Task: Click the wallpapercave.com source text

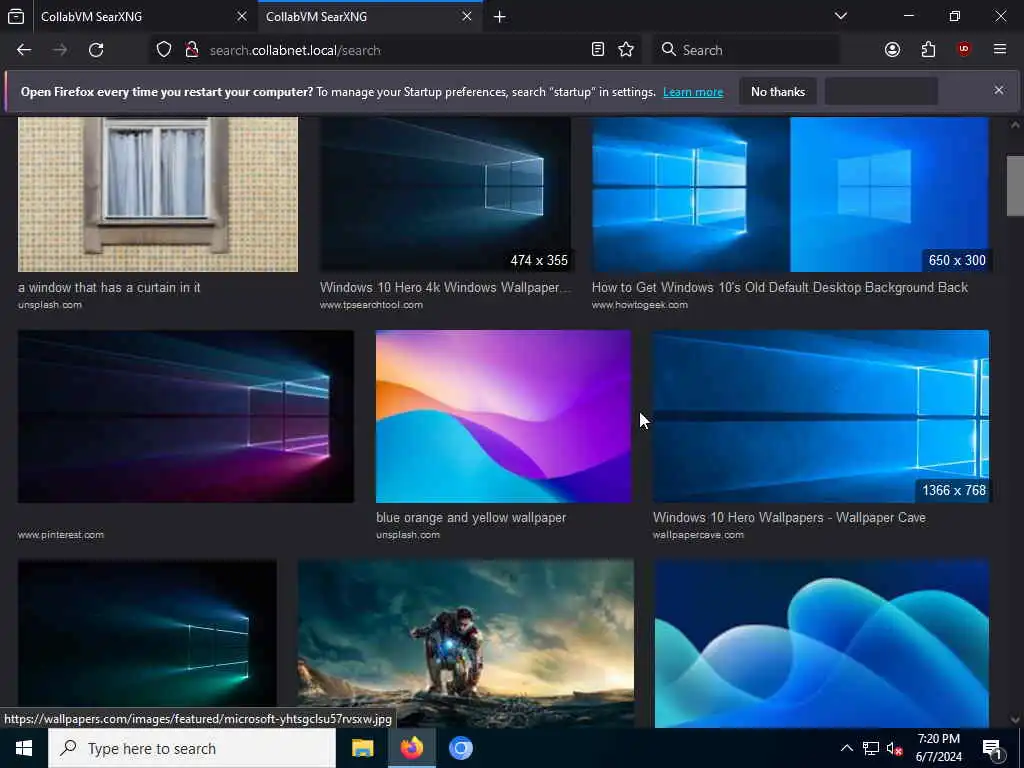Action: 698,535
